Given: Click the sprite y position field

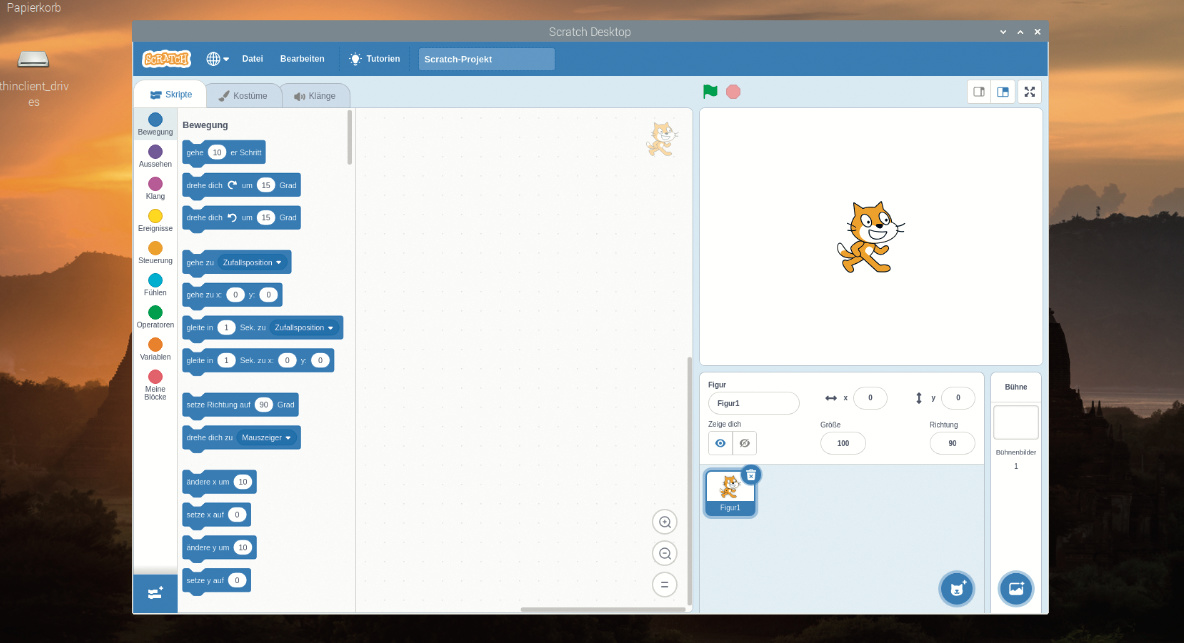Looking at the screenshot, I should coord(958,398).
